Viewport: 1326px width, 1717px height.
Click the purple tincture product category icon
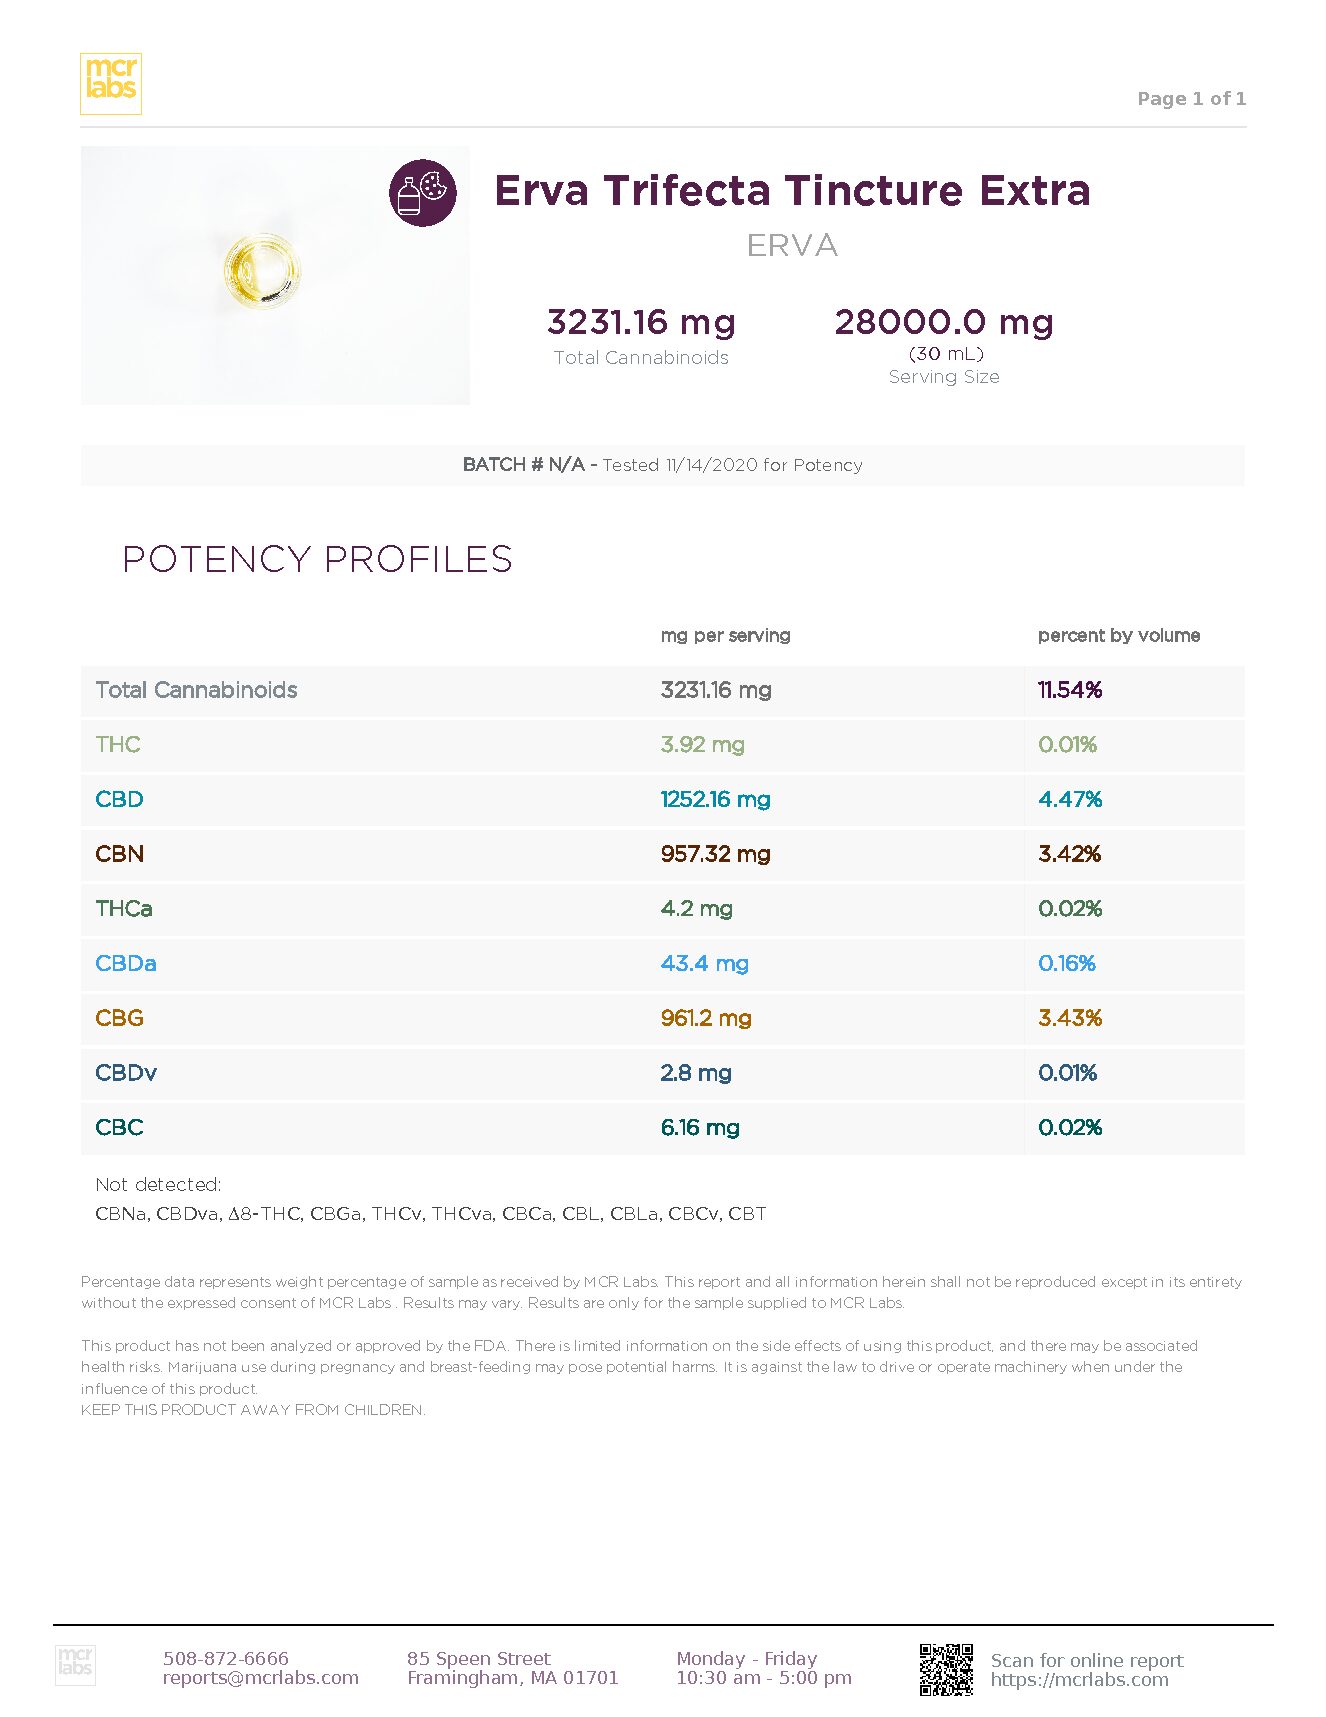422,193
